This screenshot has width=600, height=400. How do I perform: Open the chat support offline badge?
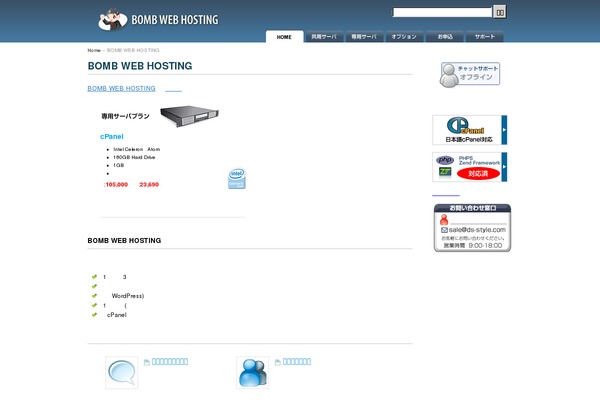(470, 74)
